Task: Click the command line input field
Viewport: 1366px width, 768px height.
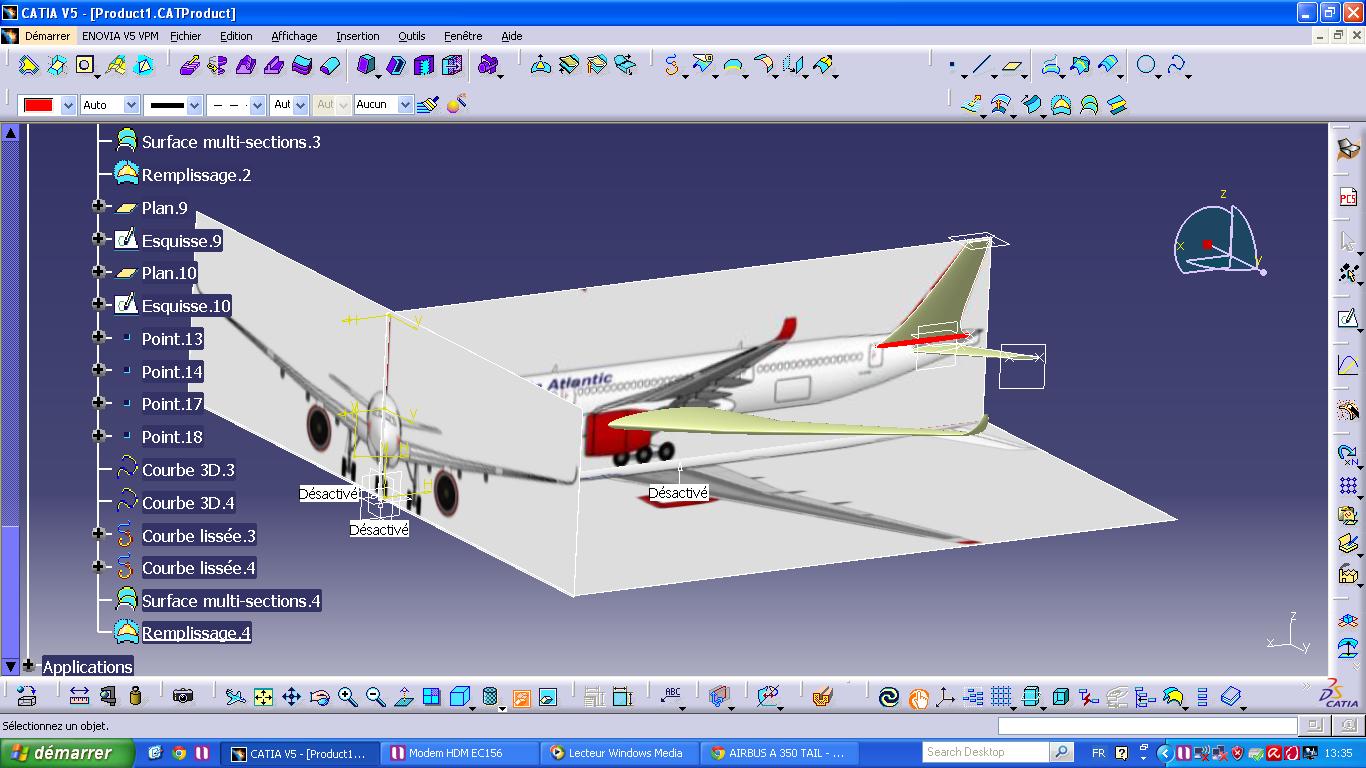Action: pos(1147,726)
